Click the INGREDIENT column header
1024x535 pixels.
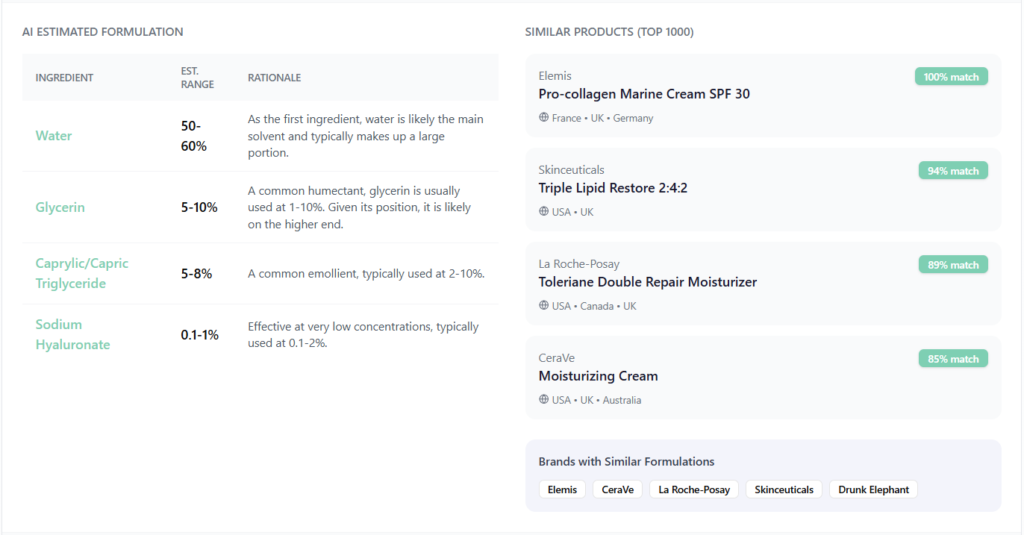(64, 78)
